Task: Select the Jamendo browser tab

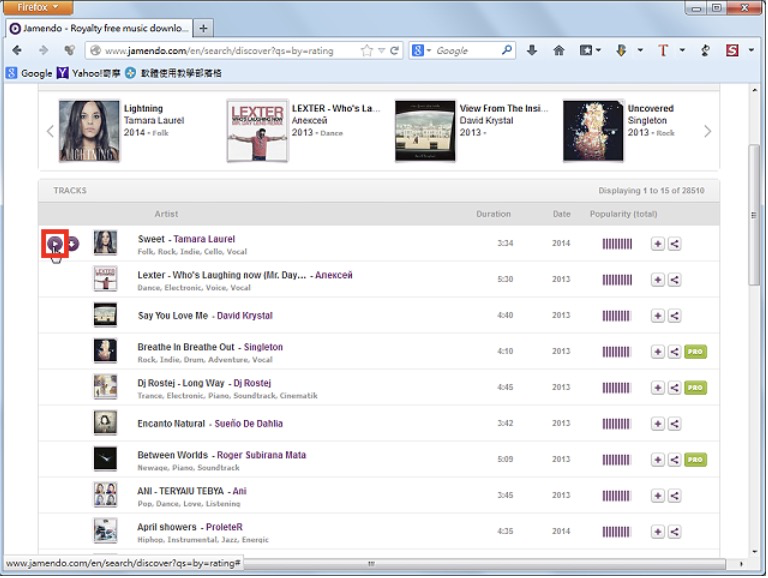Action: (100, 28)
